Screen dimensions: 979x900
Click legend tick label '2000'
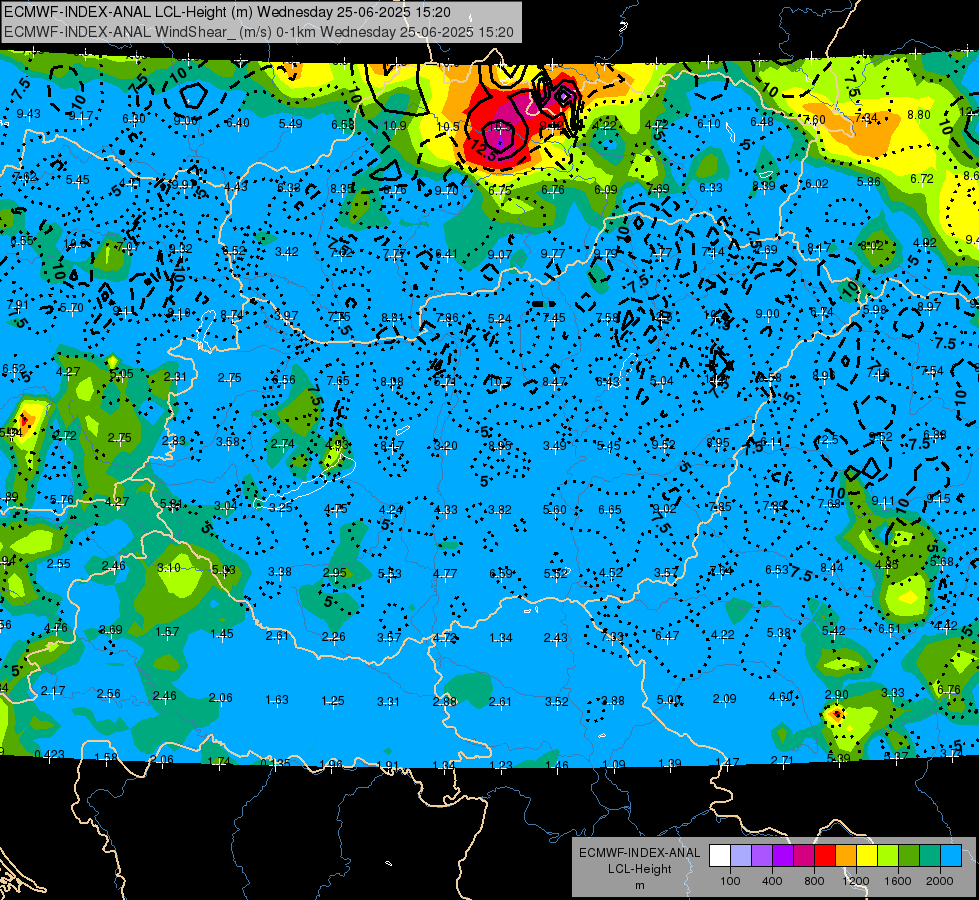(x=940, y=881)
